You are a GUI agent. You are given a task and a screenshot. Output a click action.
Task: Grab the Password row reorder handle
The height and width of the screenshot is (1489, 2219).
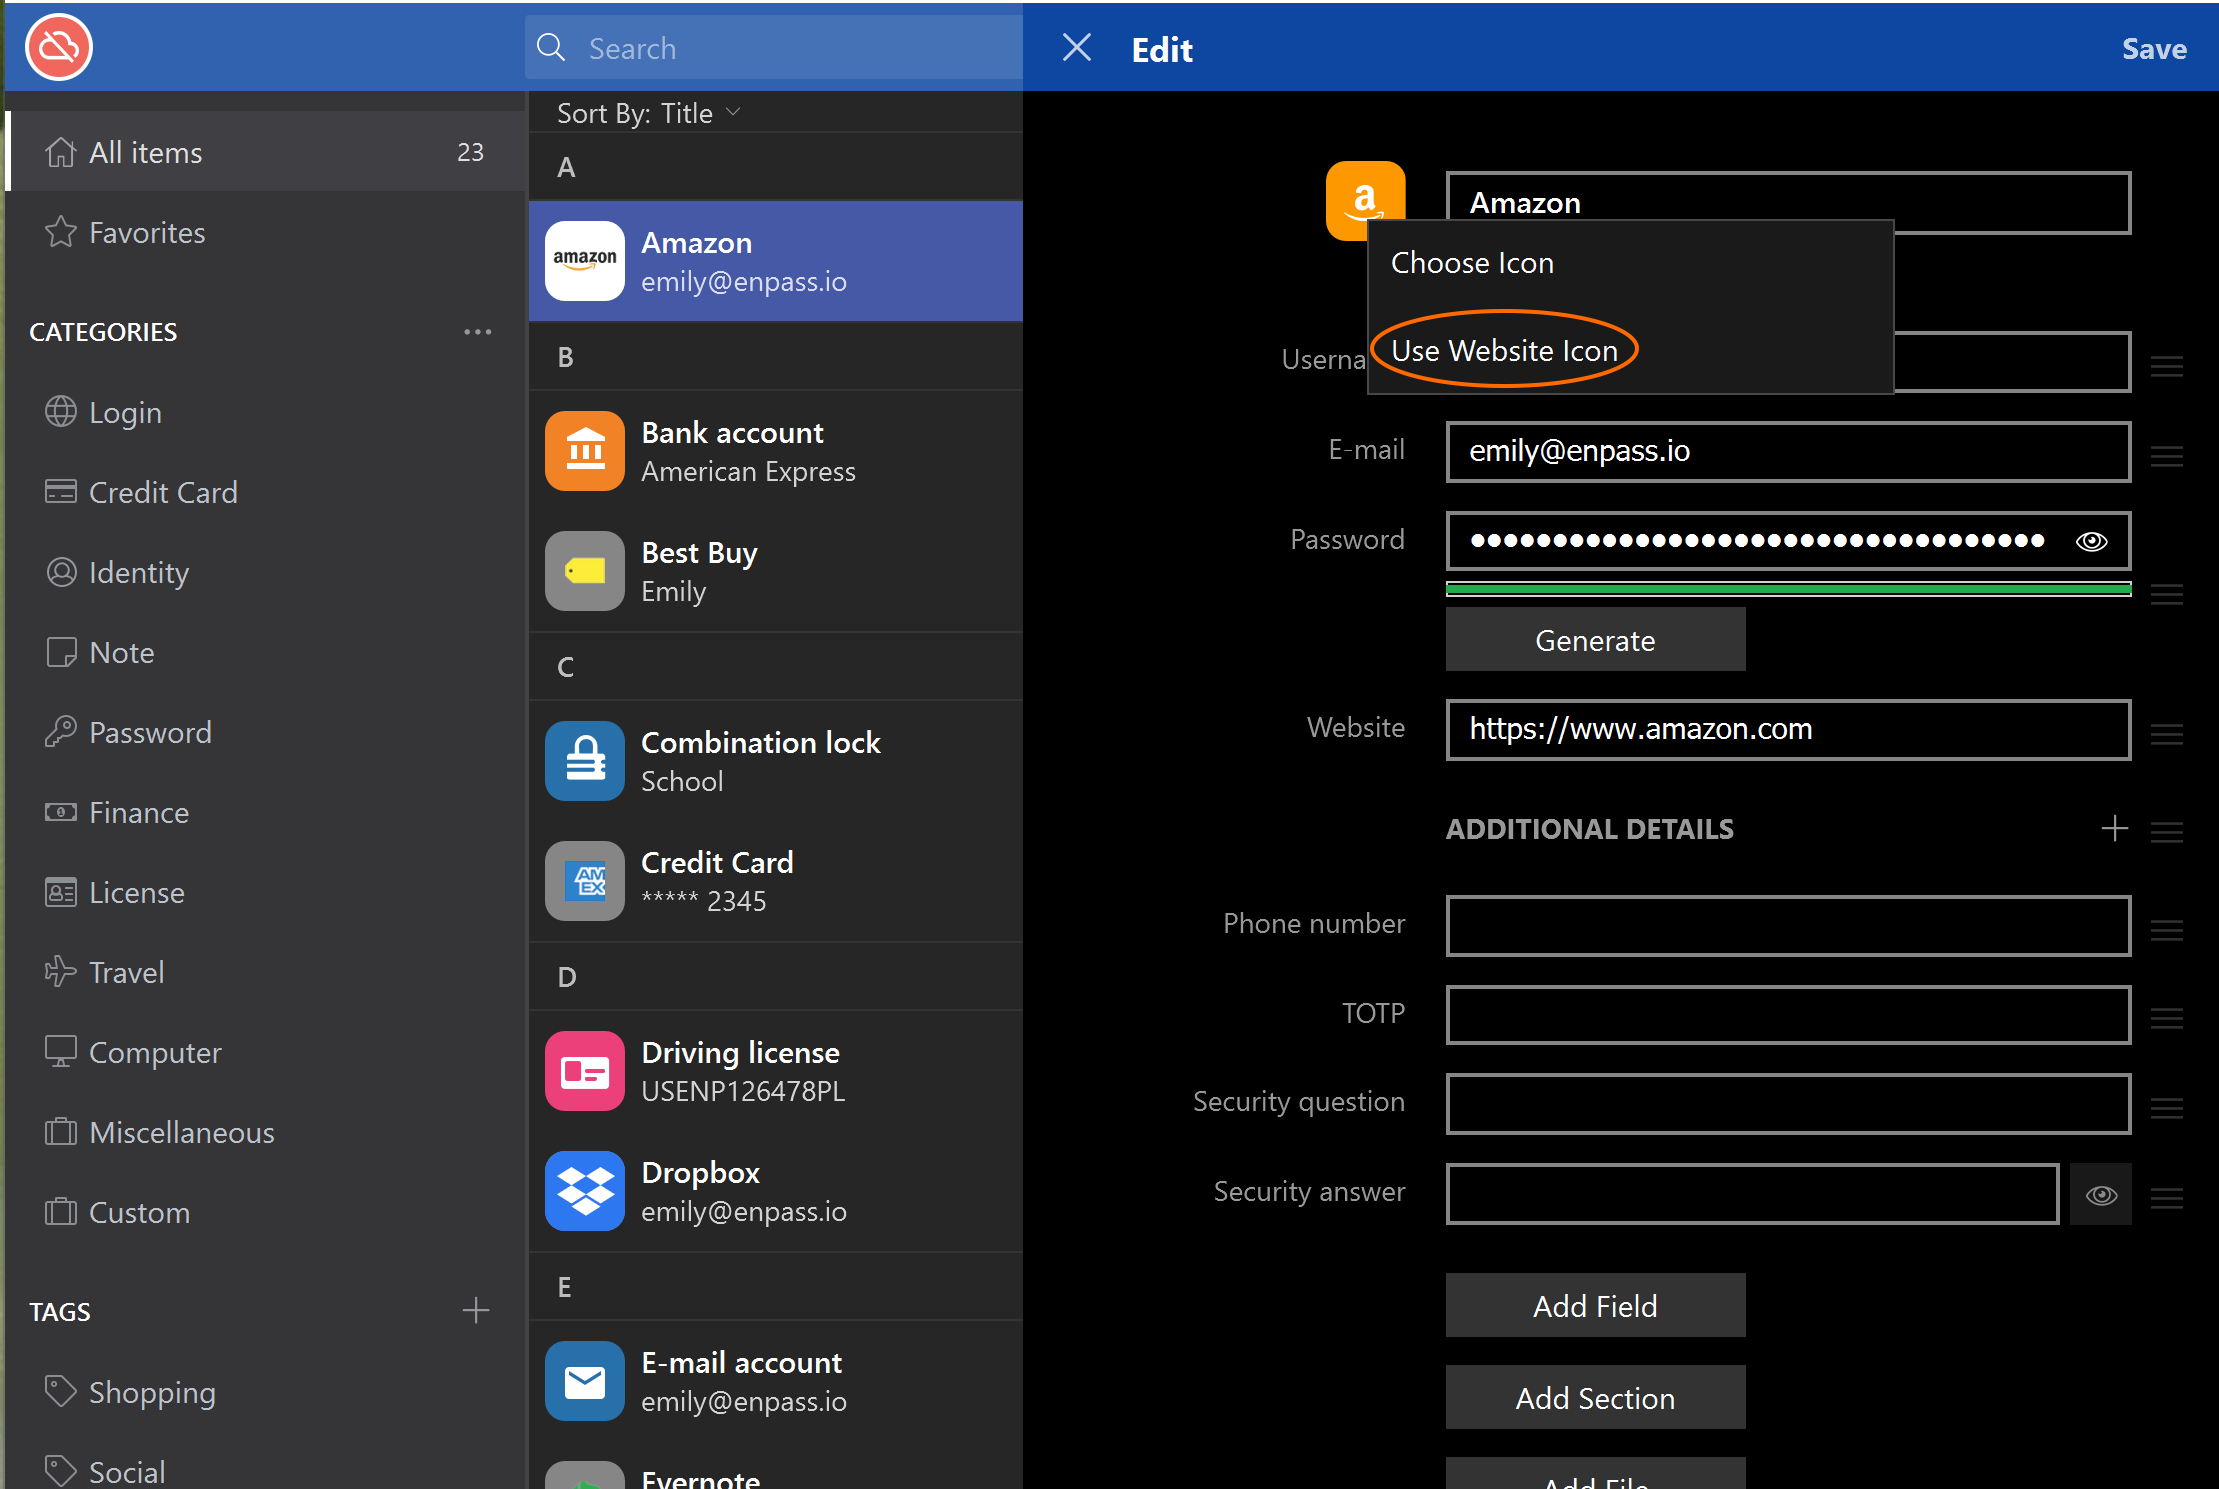pyautogui.click(x=2166, y=595)
